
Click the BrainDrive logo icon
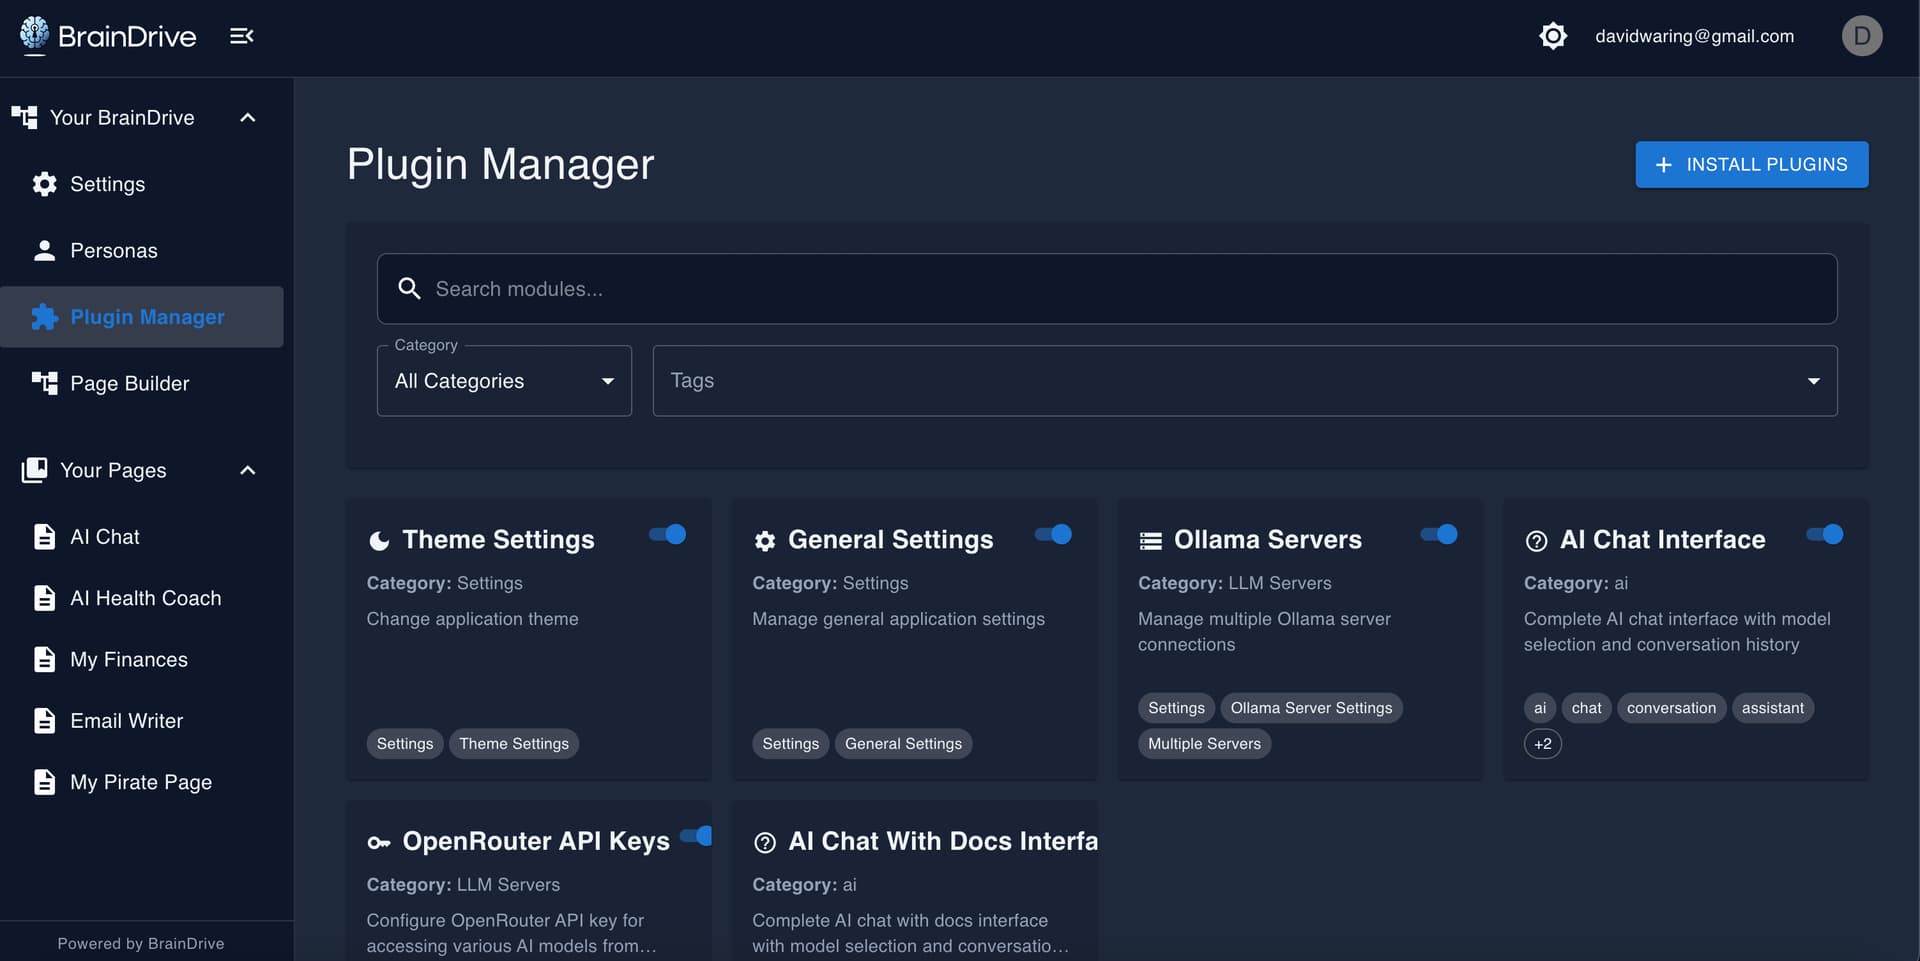(x=34, y=34)
